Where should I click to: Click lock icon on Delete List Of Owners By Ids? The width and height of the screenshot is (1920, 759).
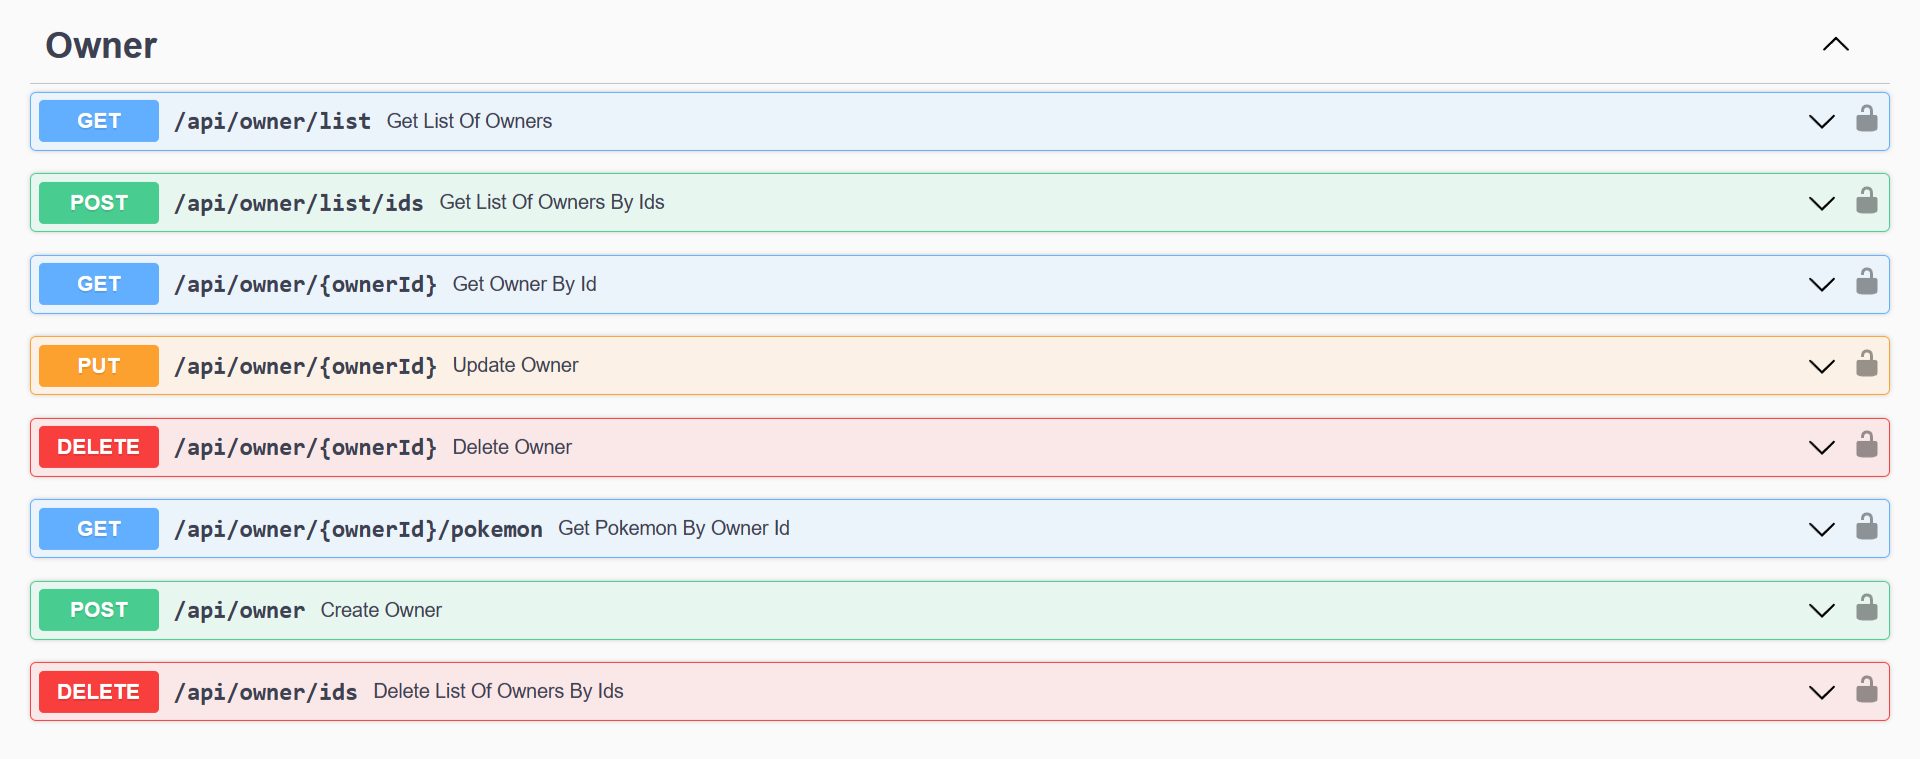[x=1866, y=691]
